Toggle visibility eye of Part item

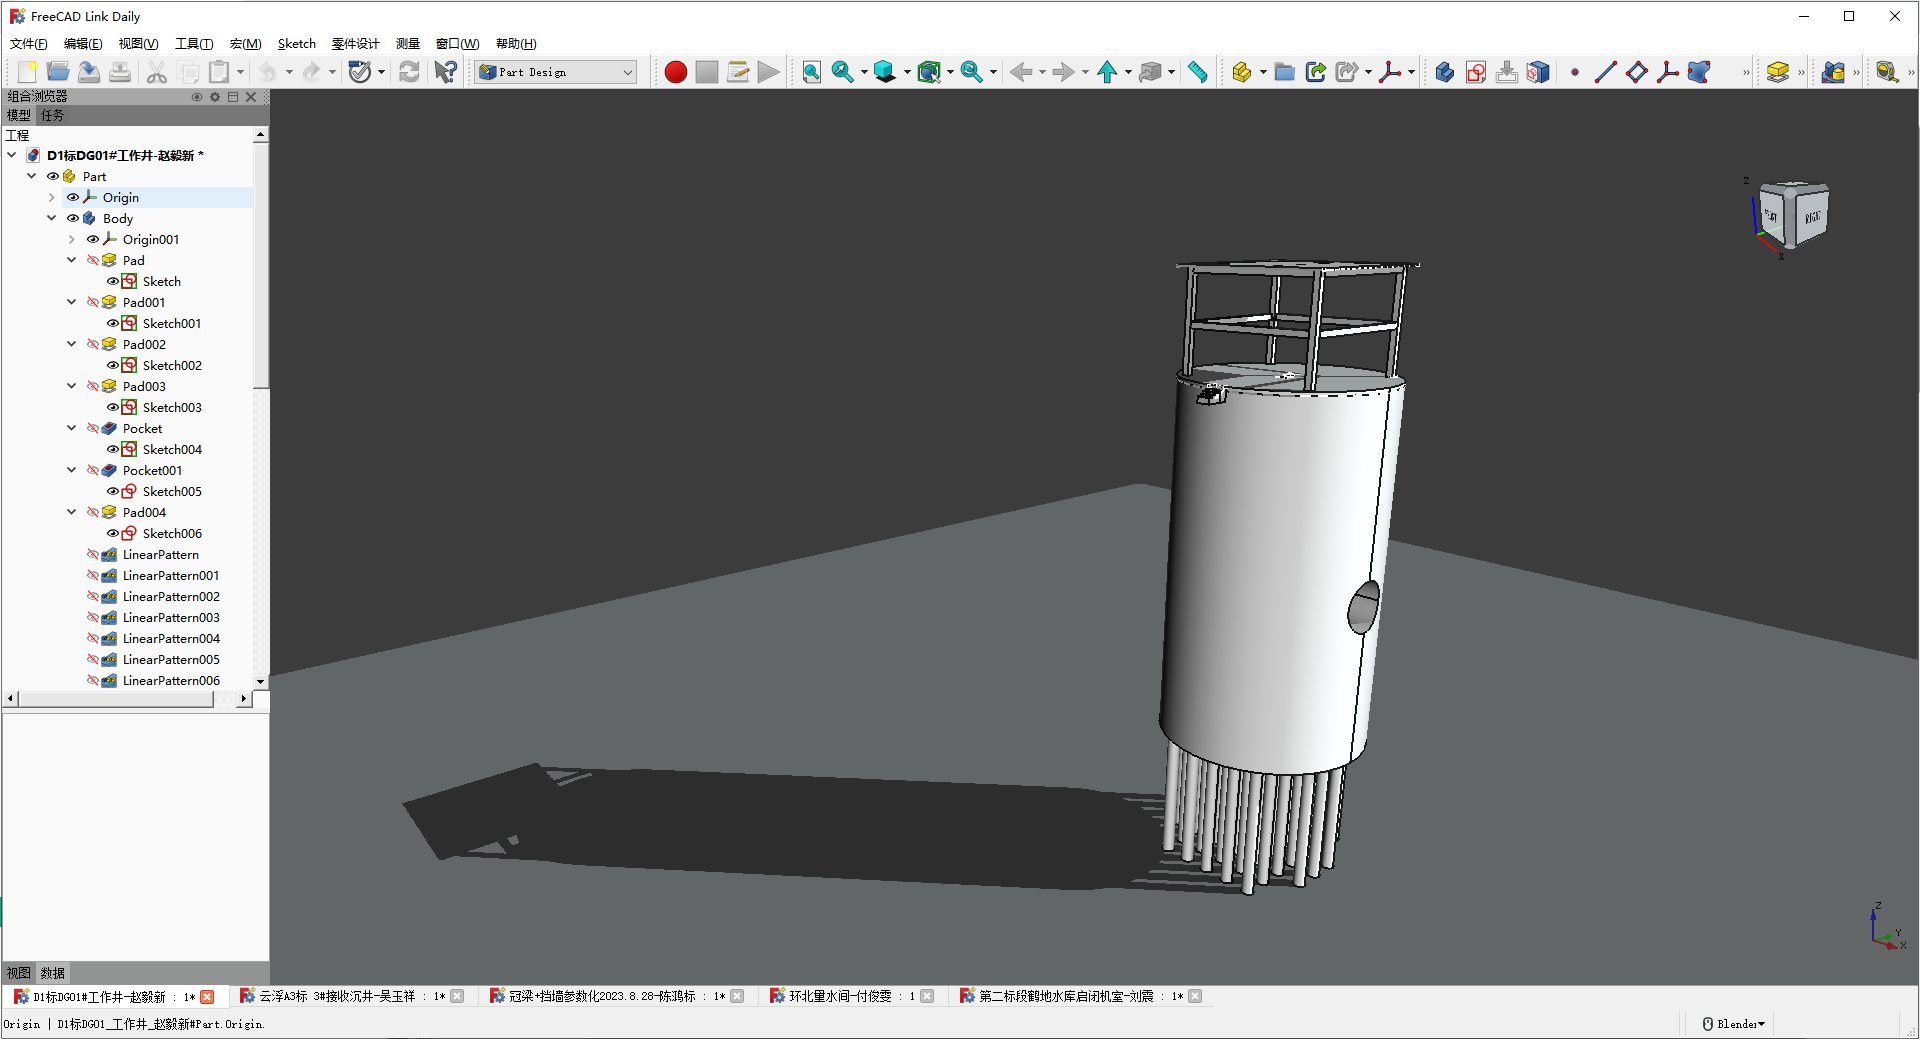53,176
